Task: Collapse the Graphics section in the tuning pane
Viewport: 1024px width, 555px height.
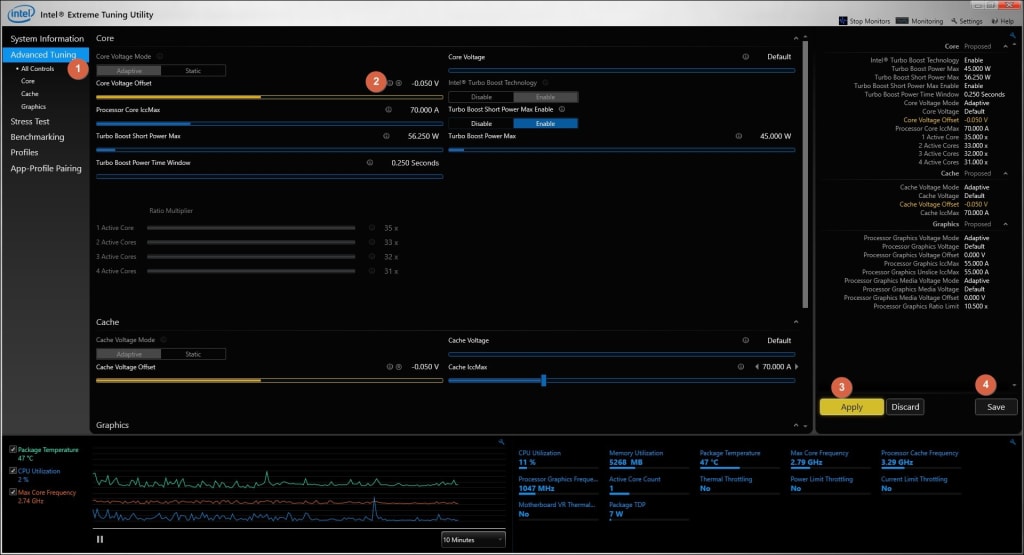Action: 795,425
